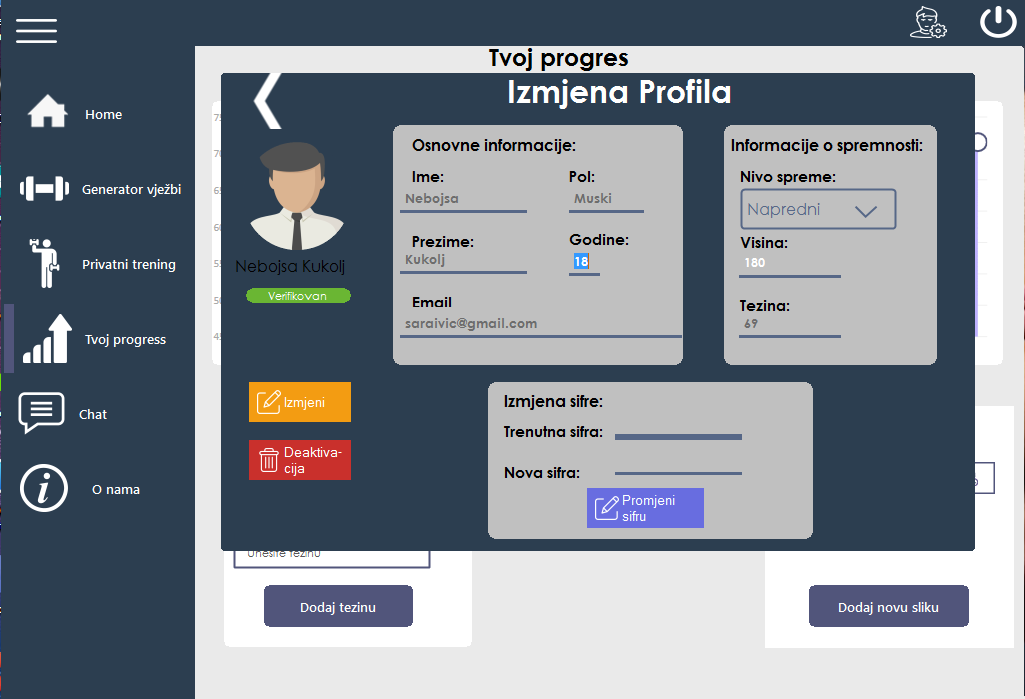Screen dimensions: 1025x699
Task: Click the Visina field showing 180
Action: (x=790, y=264)
